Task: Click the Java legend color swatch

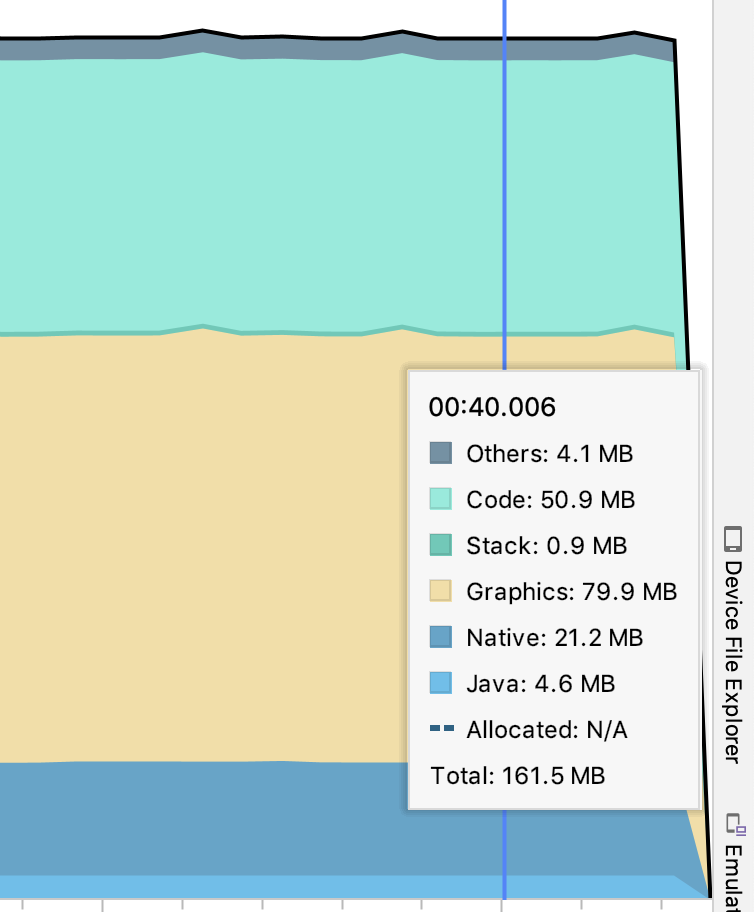Action: click(x=441, y=683)
